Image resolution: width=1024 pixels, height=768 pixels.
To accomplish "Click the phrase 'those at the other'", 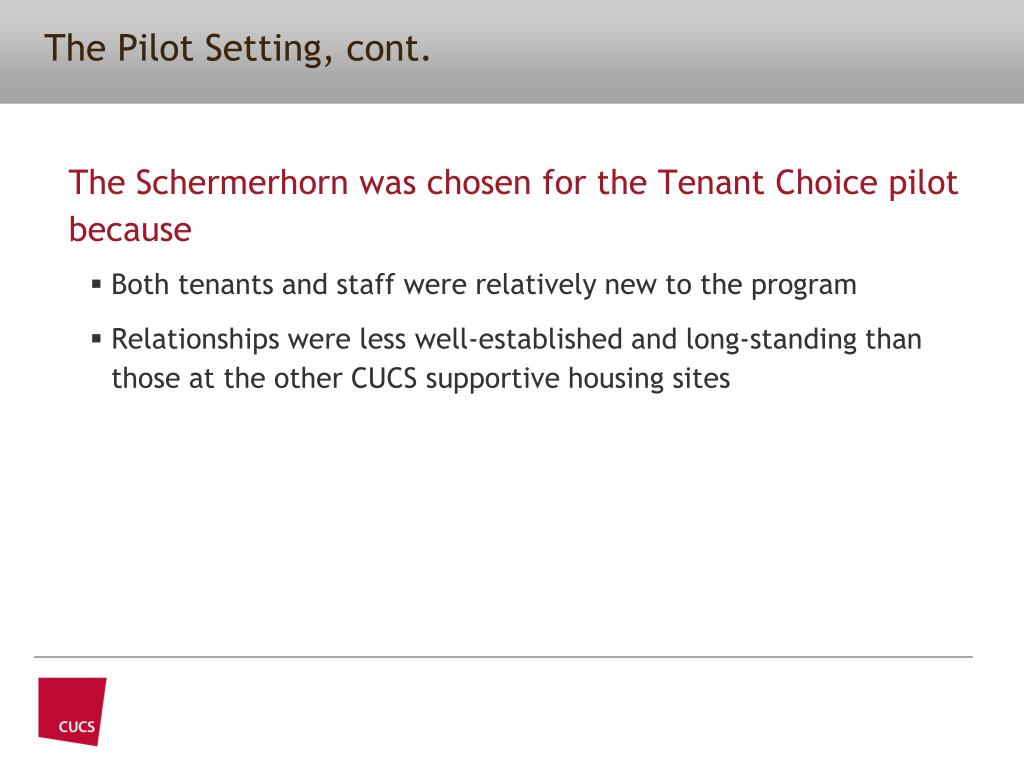I will 227,379.
